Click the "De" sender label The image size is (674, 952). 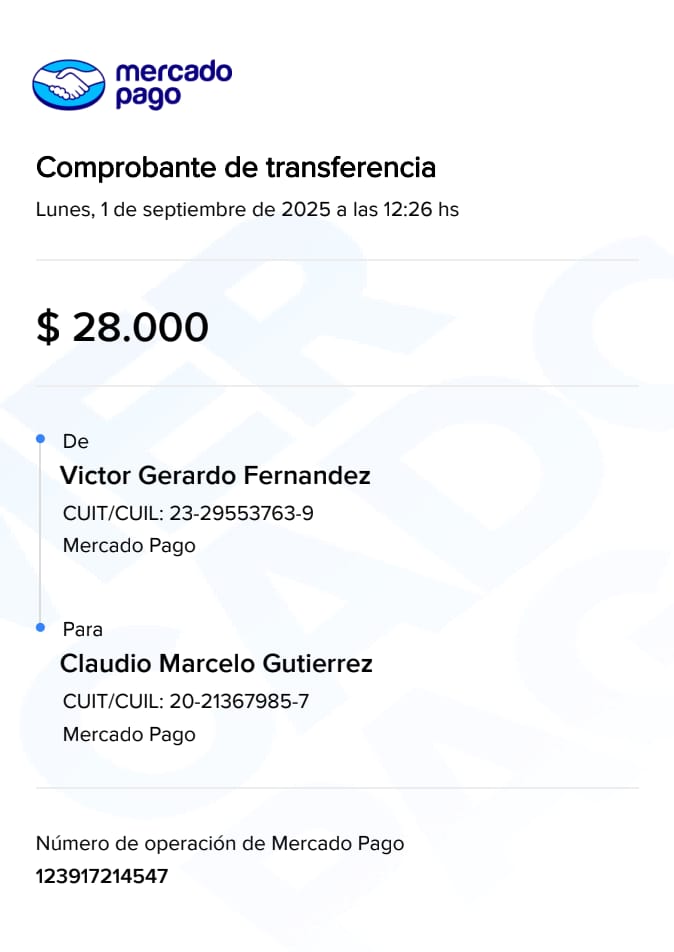click(x=75, y=441)
